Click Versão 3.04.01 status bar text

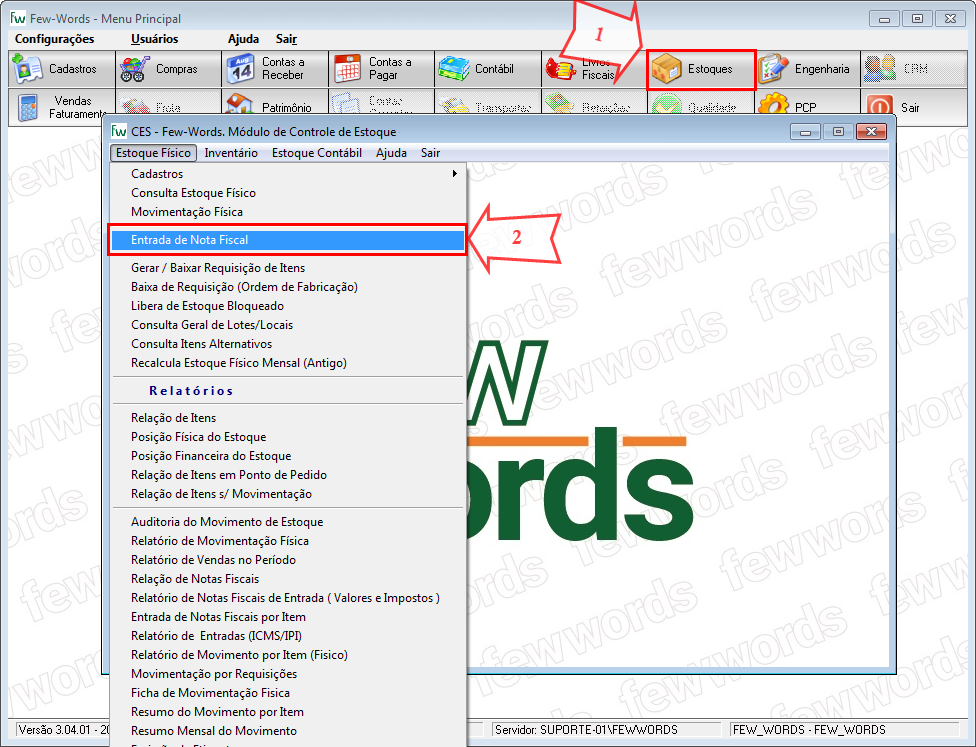pyautogui.click(x=64, y=730)
